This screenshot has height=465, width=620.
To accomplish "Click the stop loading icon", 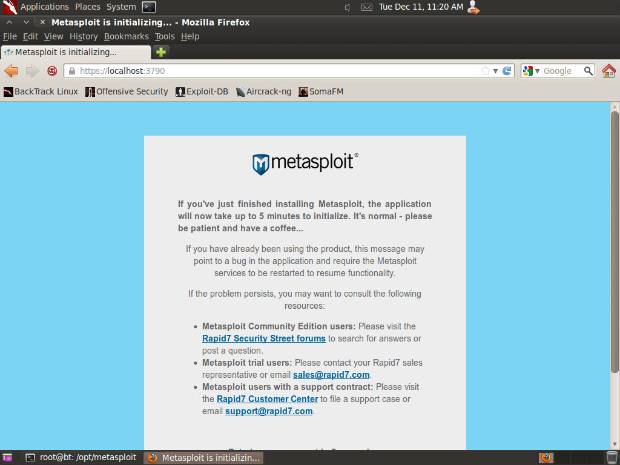I will pyautogui.click(x=52, y=71).
